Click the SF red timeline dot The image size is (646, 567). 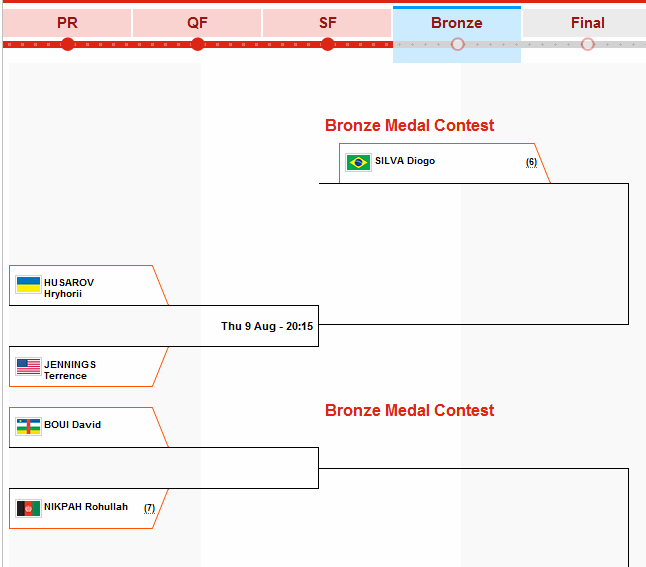click(x=327, y=44)
